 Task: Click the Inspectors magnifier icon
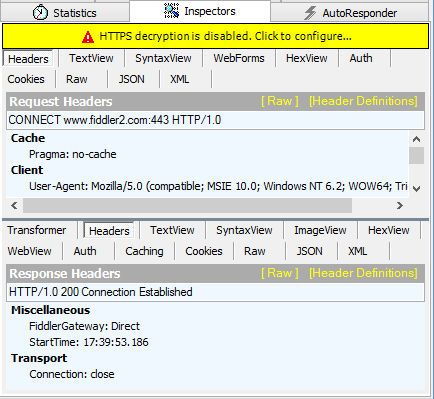pos(172,11)
